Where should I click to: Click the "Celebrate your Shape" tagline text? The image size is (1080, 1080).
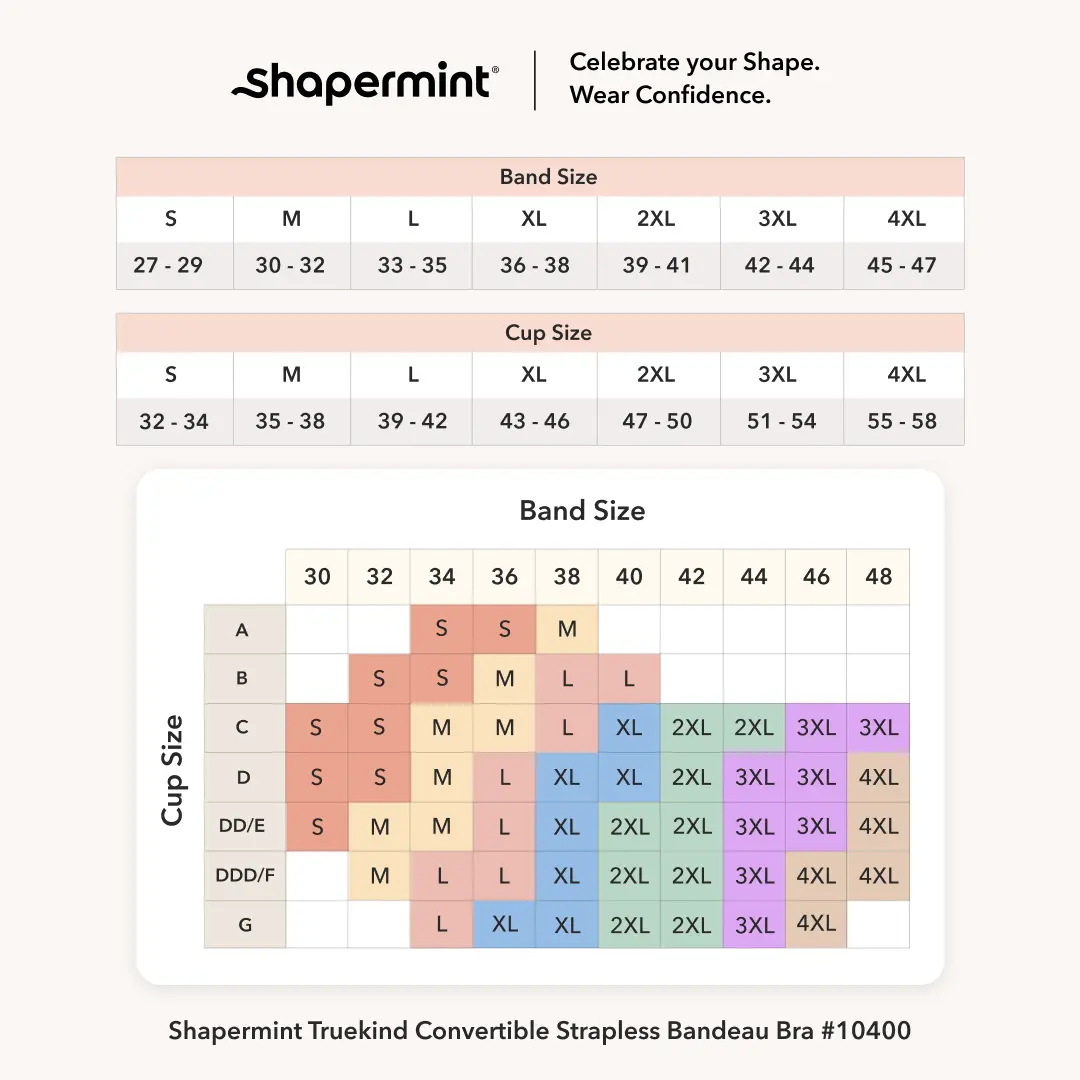pos(694,62)
